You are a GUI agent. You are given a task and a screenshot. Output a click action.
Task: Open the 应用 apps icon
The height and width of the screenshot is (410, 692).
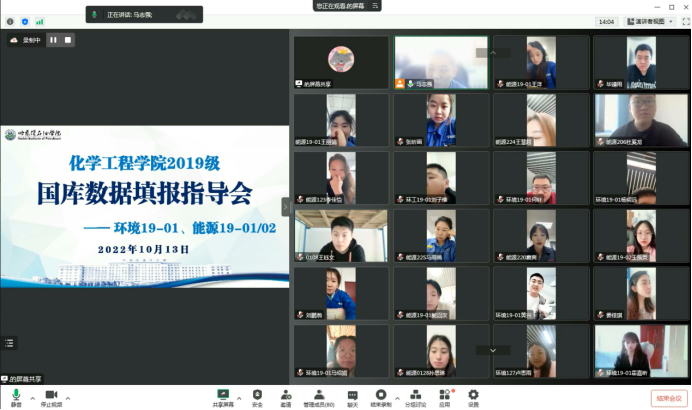click(x=444, y=394)
